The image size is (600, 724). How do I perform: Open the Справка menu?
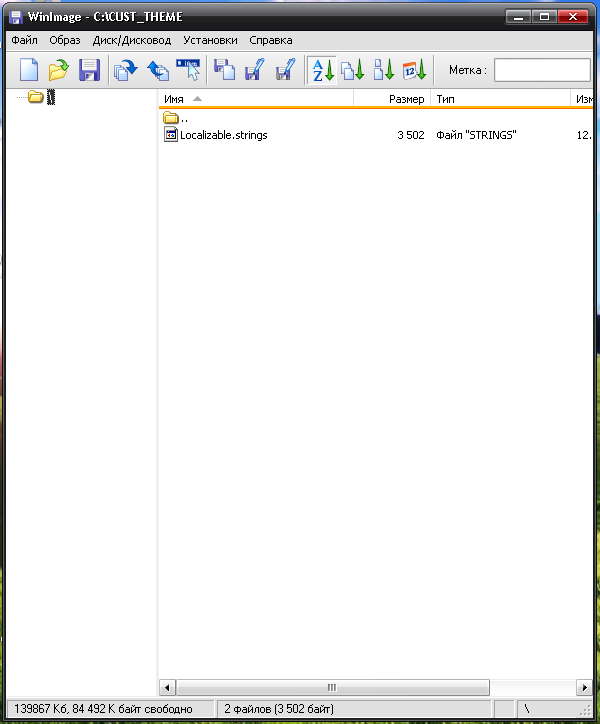point(271,40)
